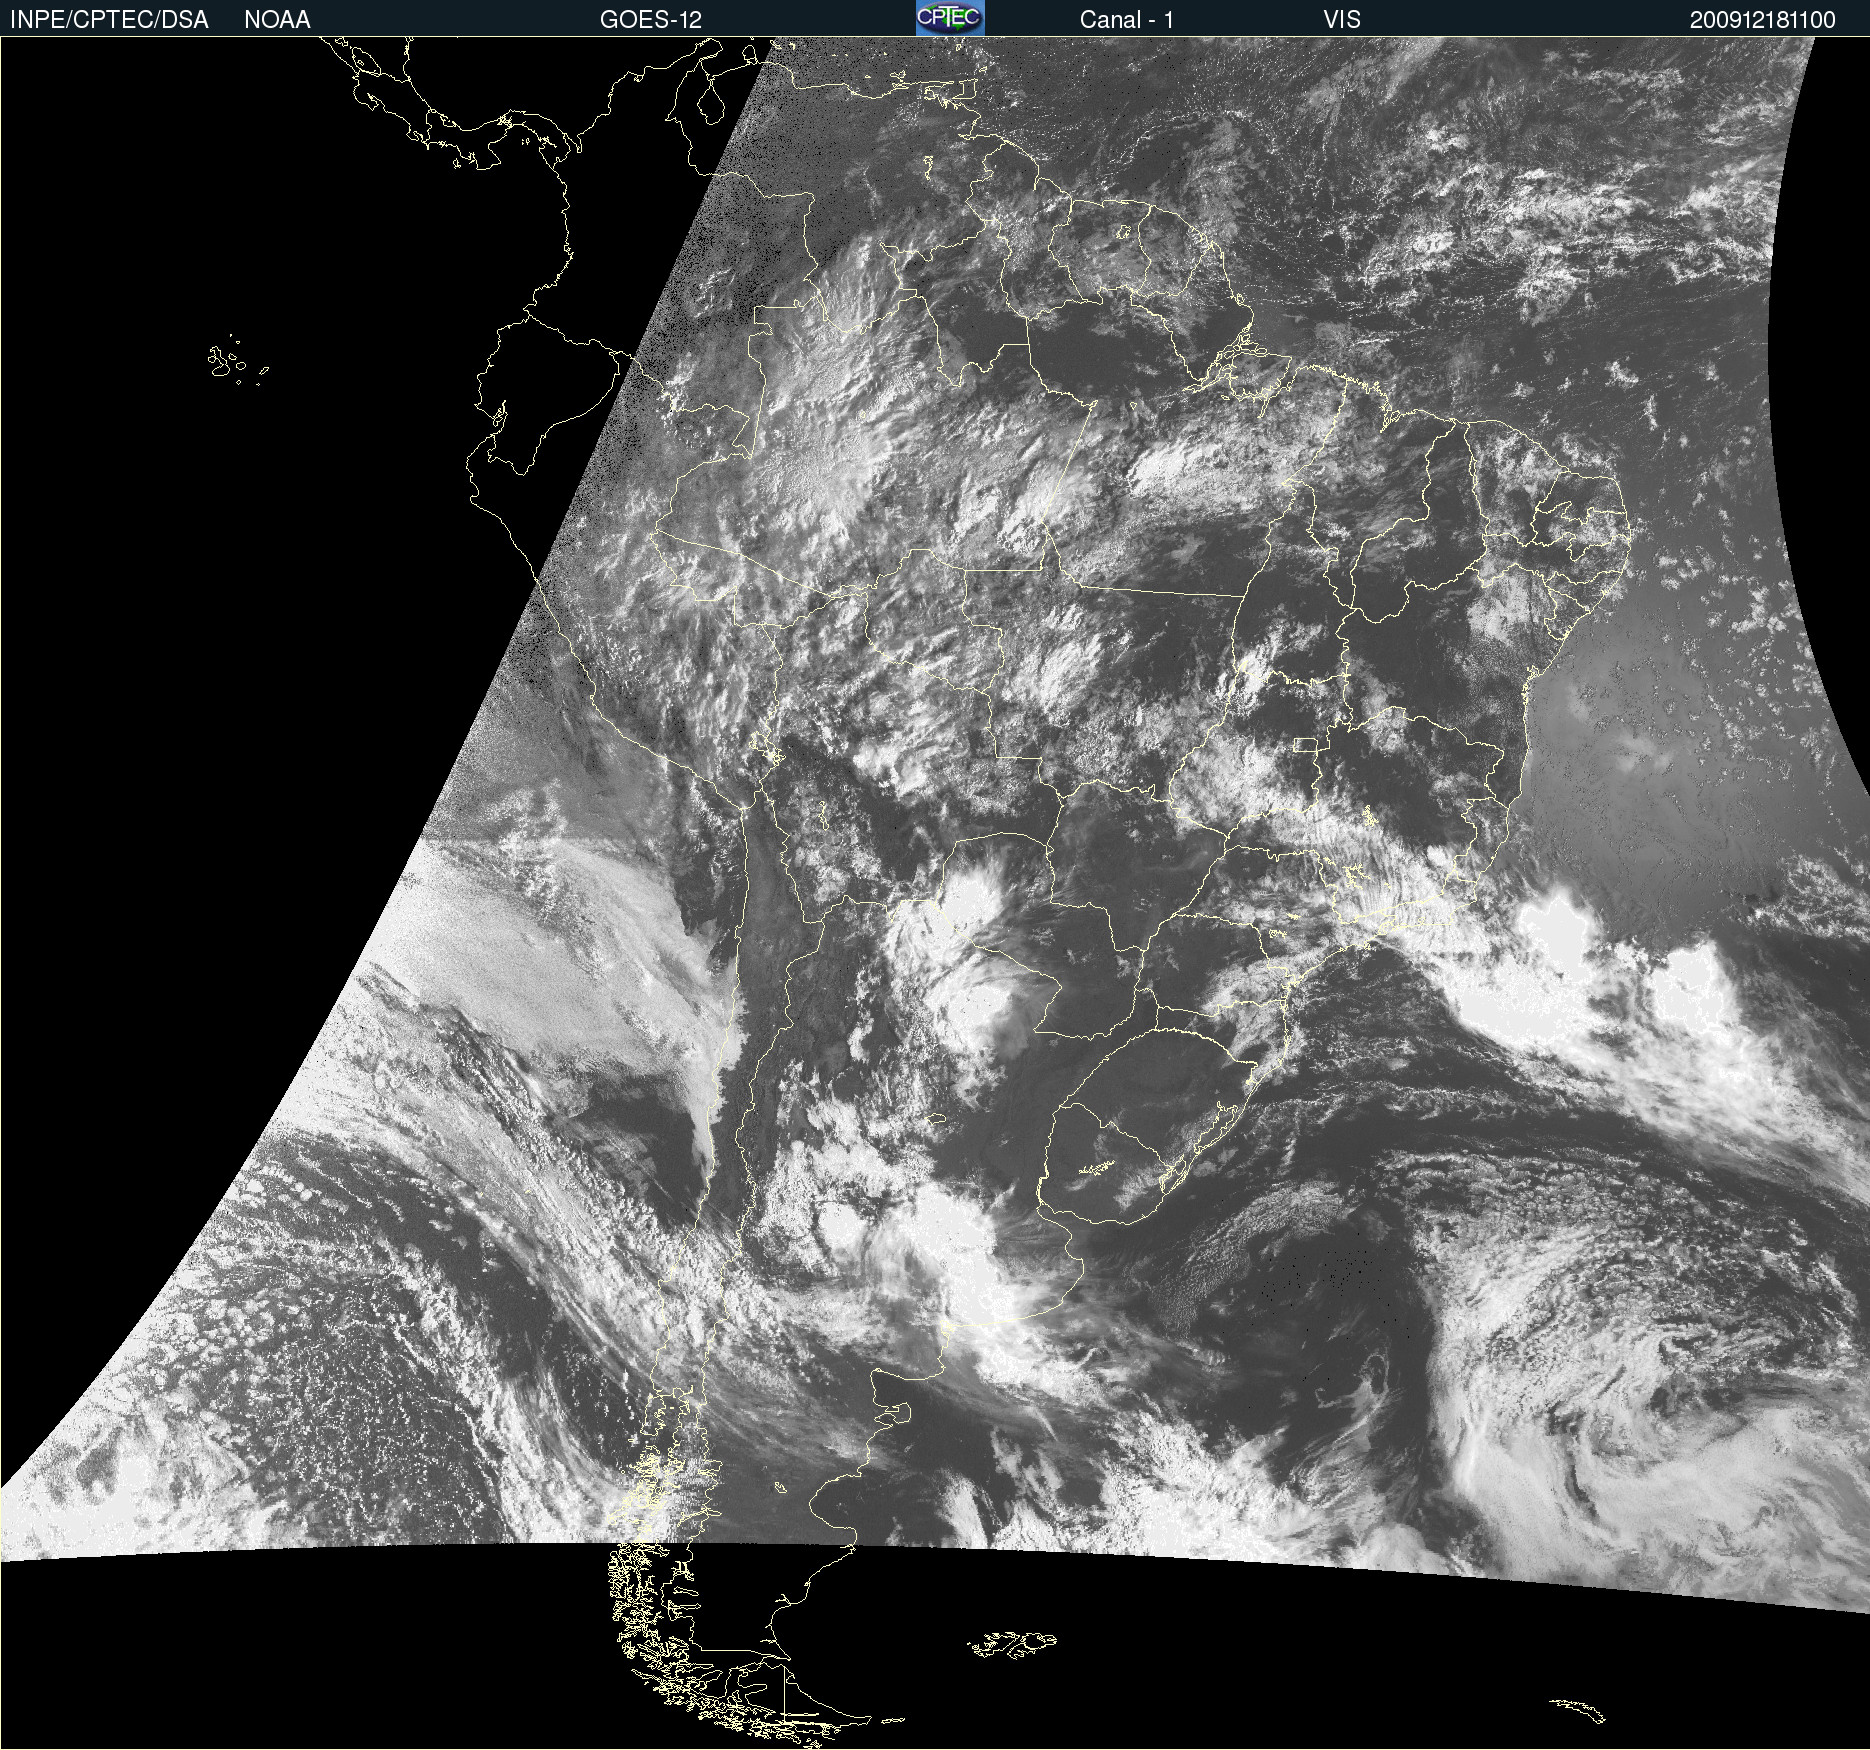
Task: Select the 'Canal - 1' channel label
Action: point(1127,20)
